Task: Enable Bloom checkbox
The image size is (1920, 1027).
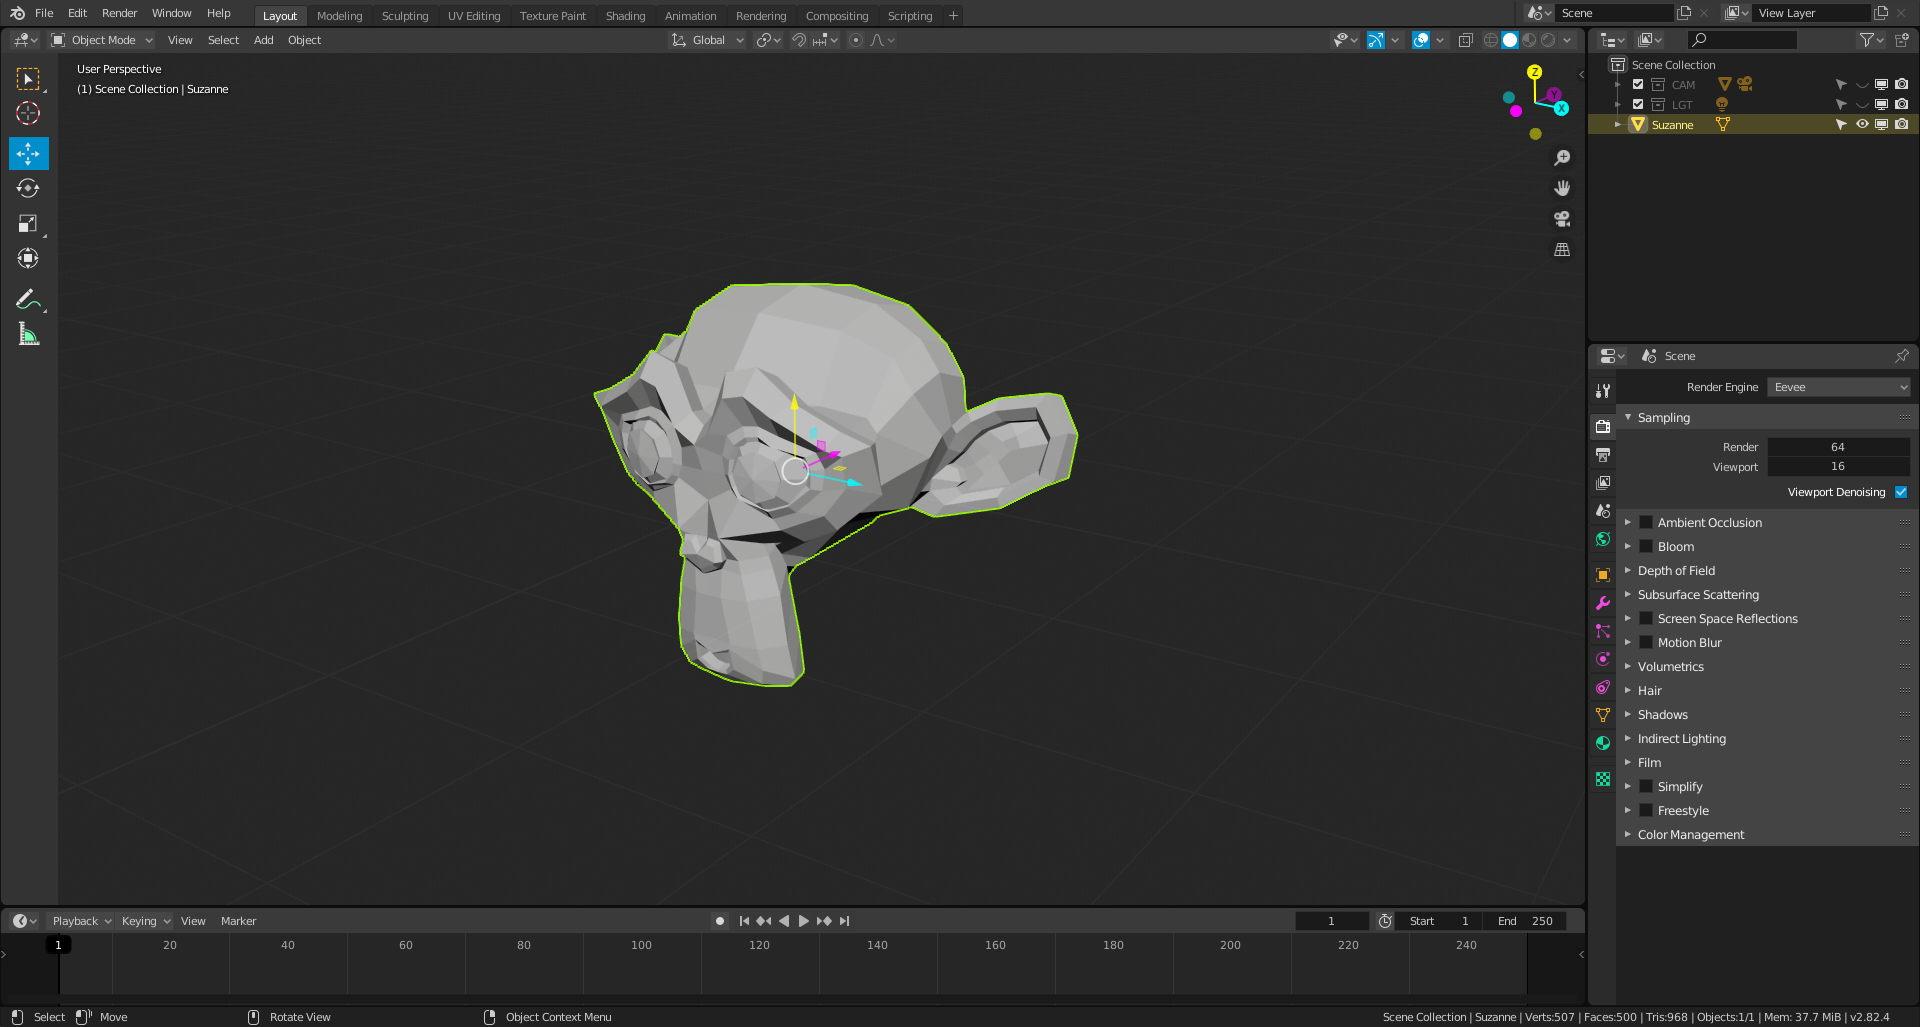Action: pos(1646,547)
